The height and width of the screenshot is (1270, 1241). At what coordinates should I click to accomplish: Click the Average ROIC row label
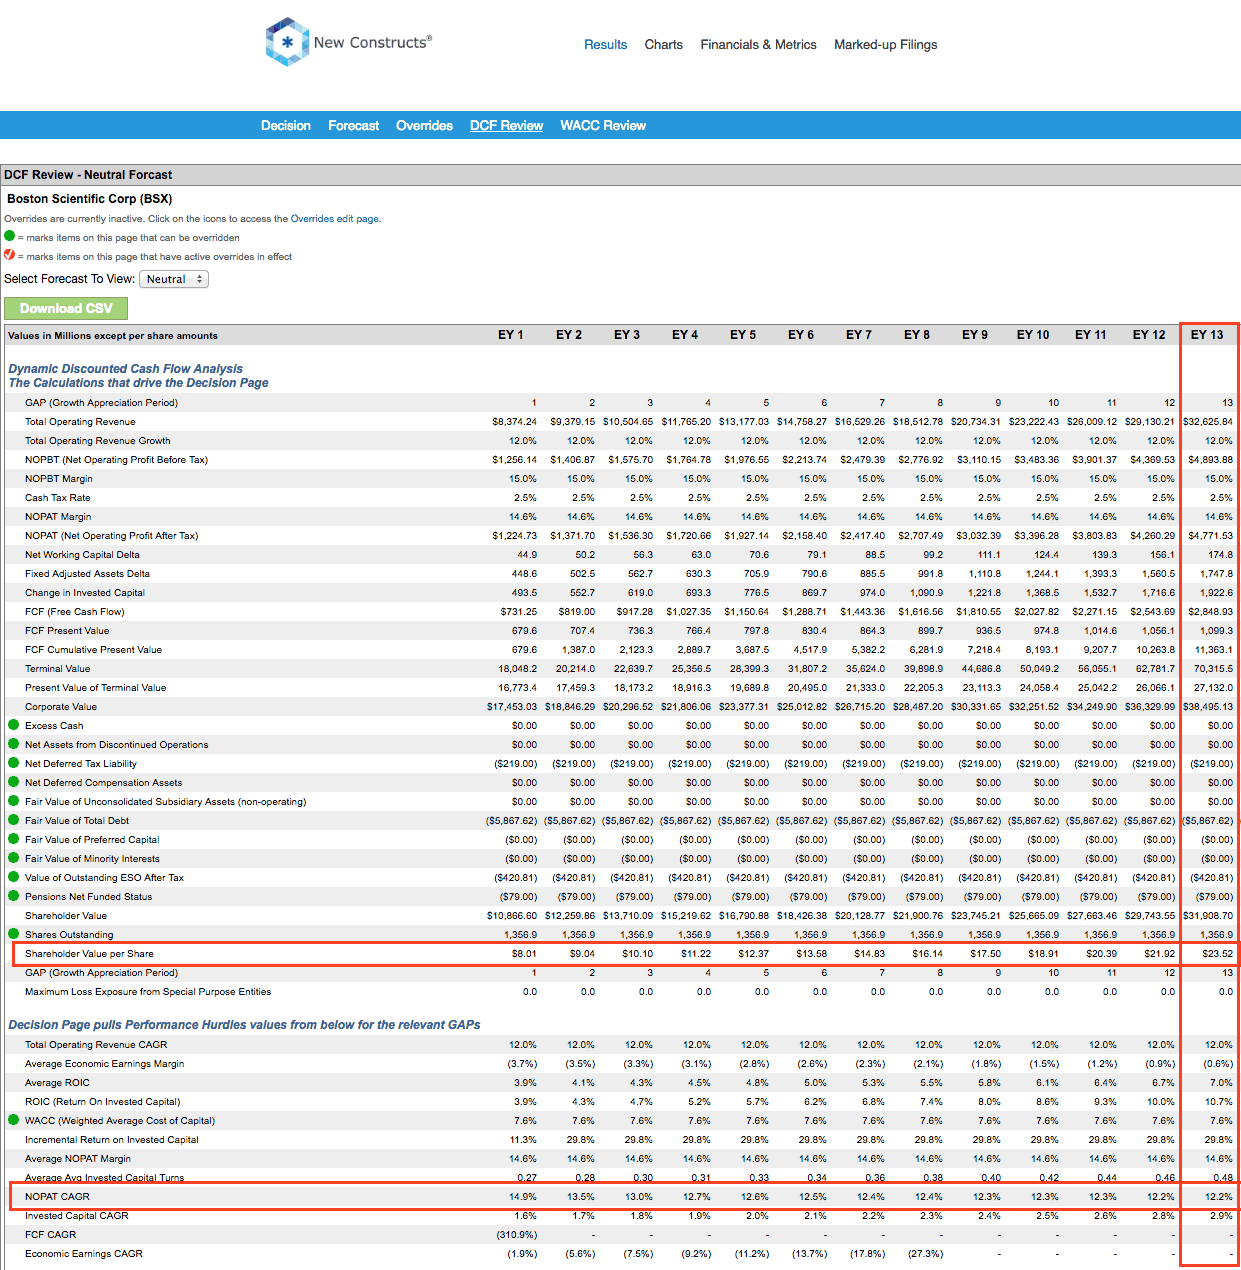pos(58,1082)
